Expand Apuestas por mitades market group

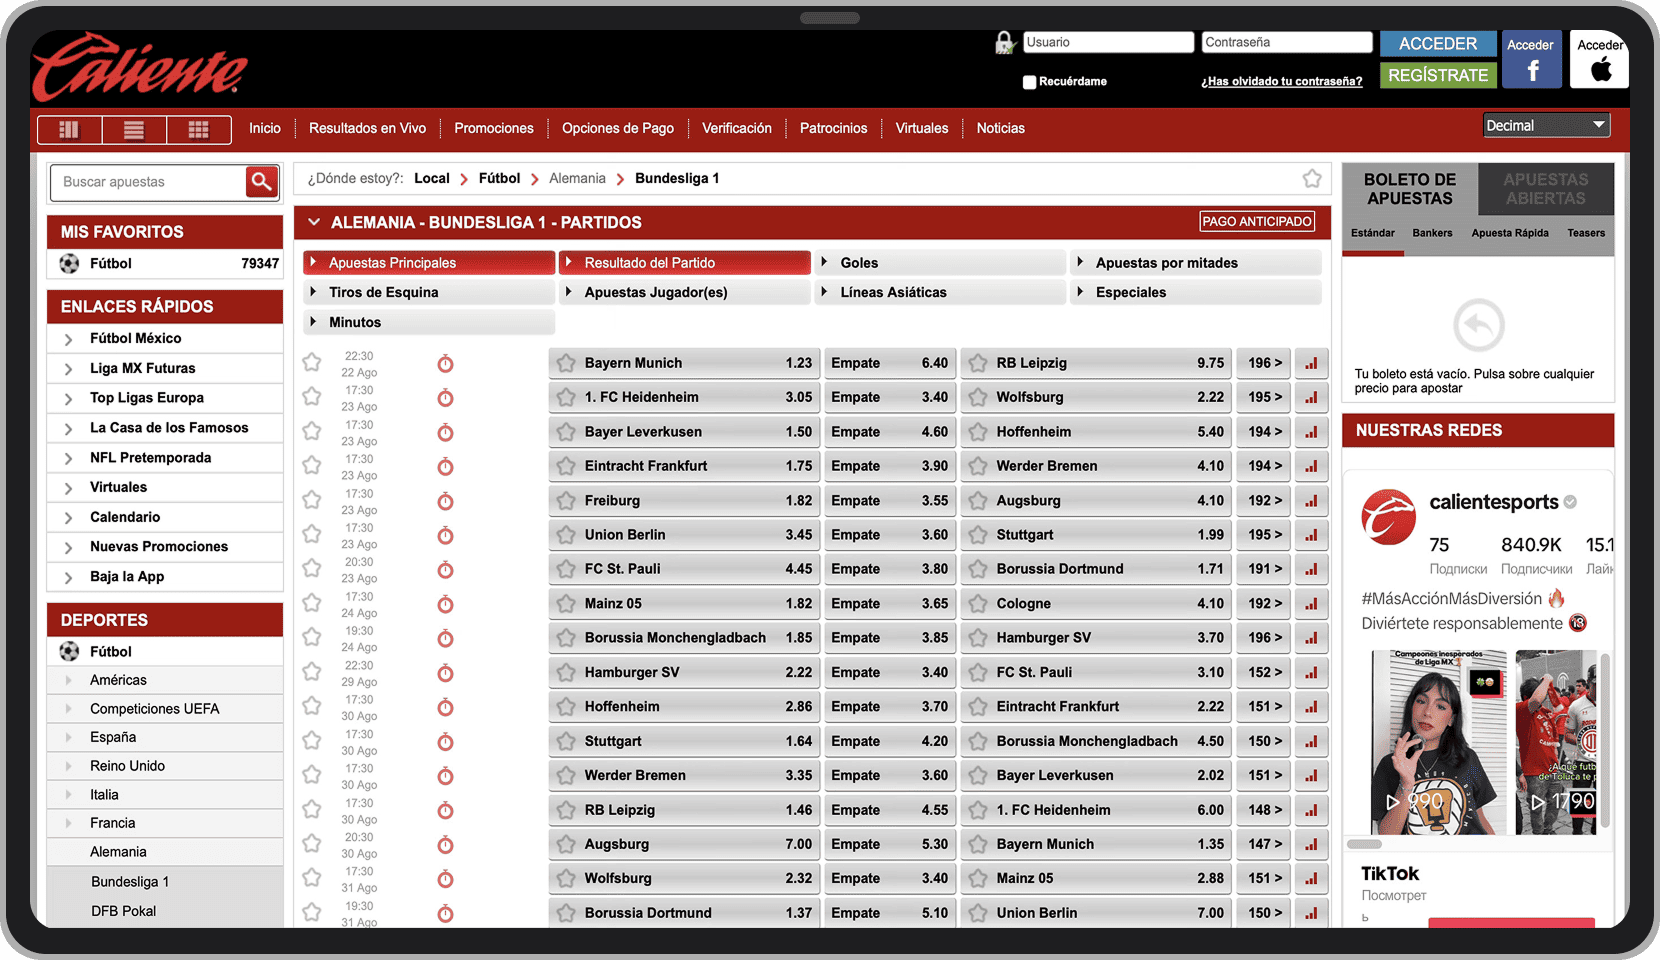coord(1196,263)
